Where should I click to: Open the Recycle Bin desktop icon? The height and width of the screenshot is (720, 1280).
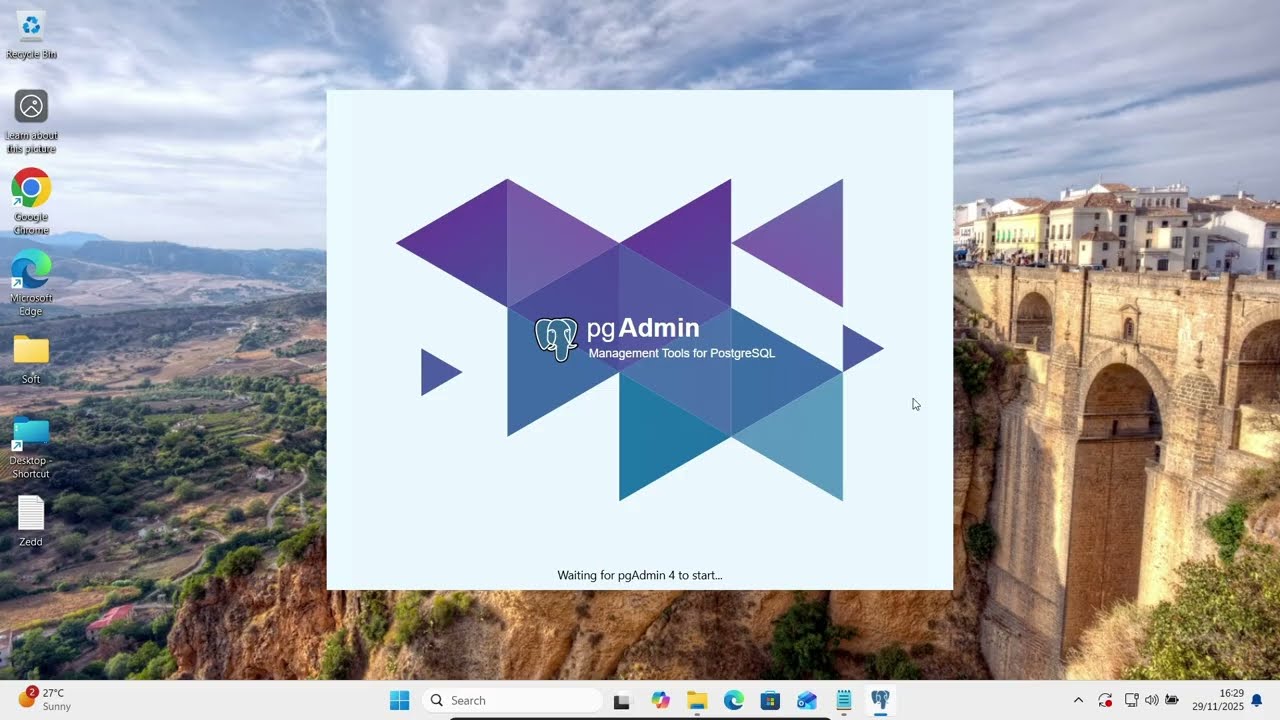point(31,34)
